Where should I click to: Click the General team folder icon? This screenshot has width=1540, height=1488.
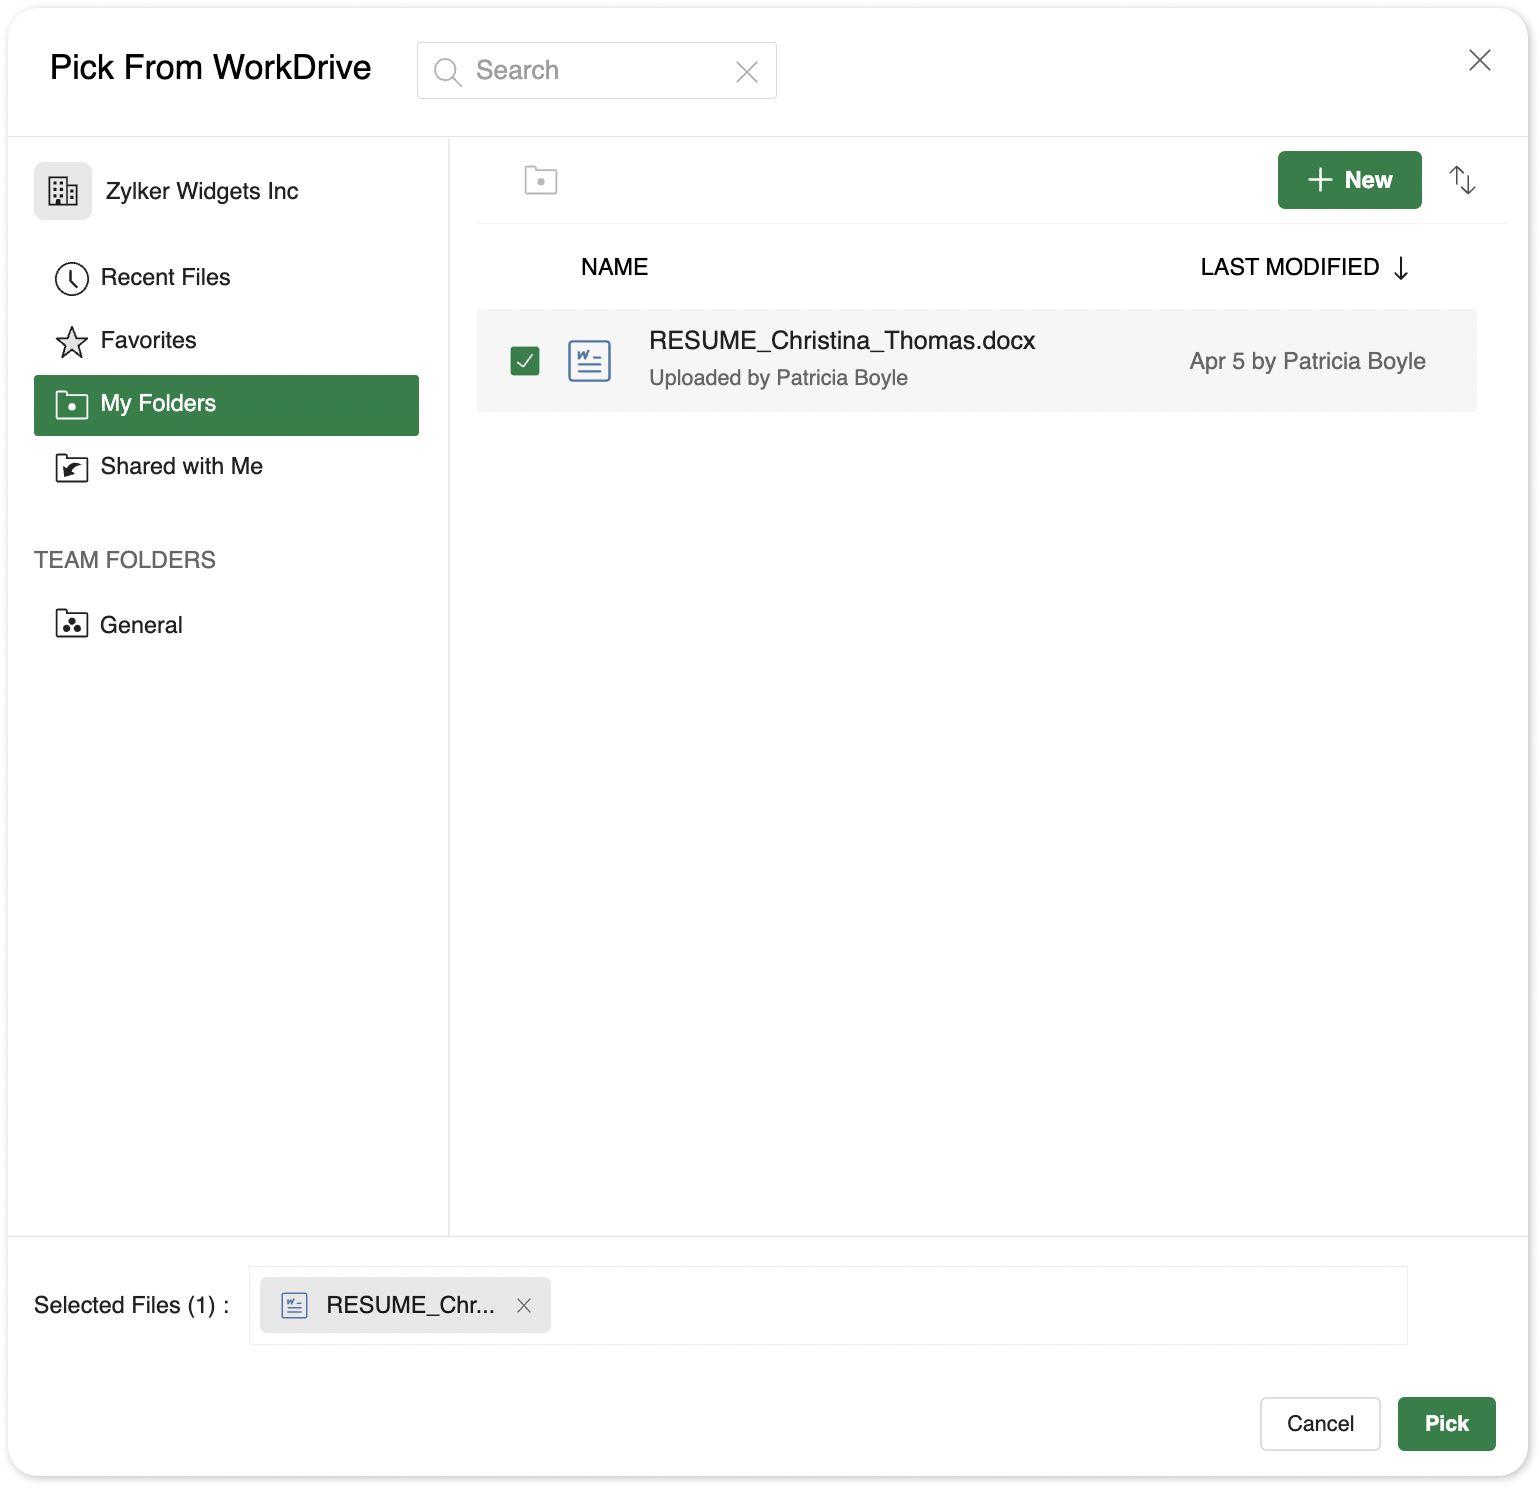tap(72, 624)
